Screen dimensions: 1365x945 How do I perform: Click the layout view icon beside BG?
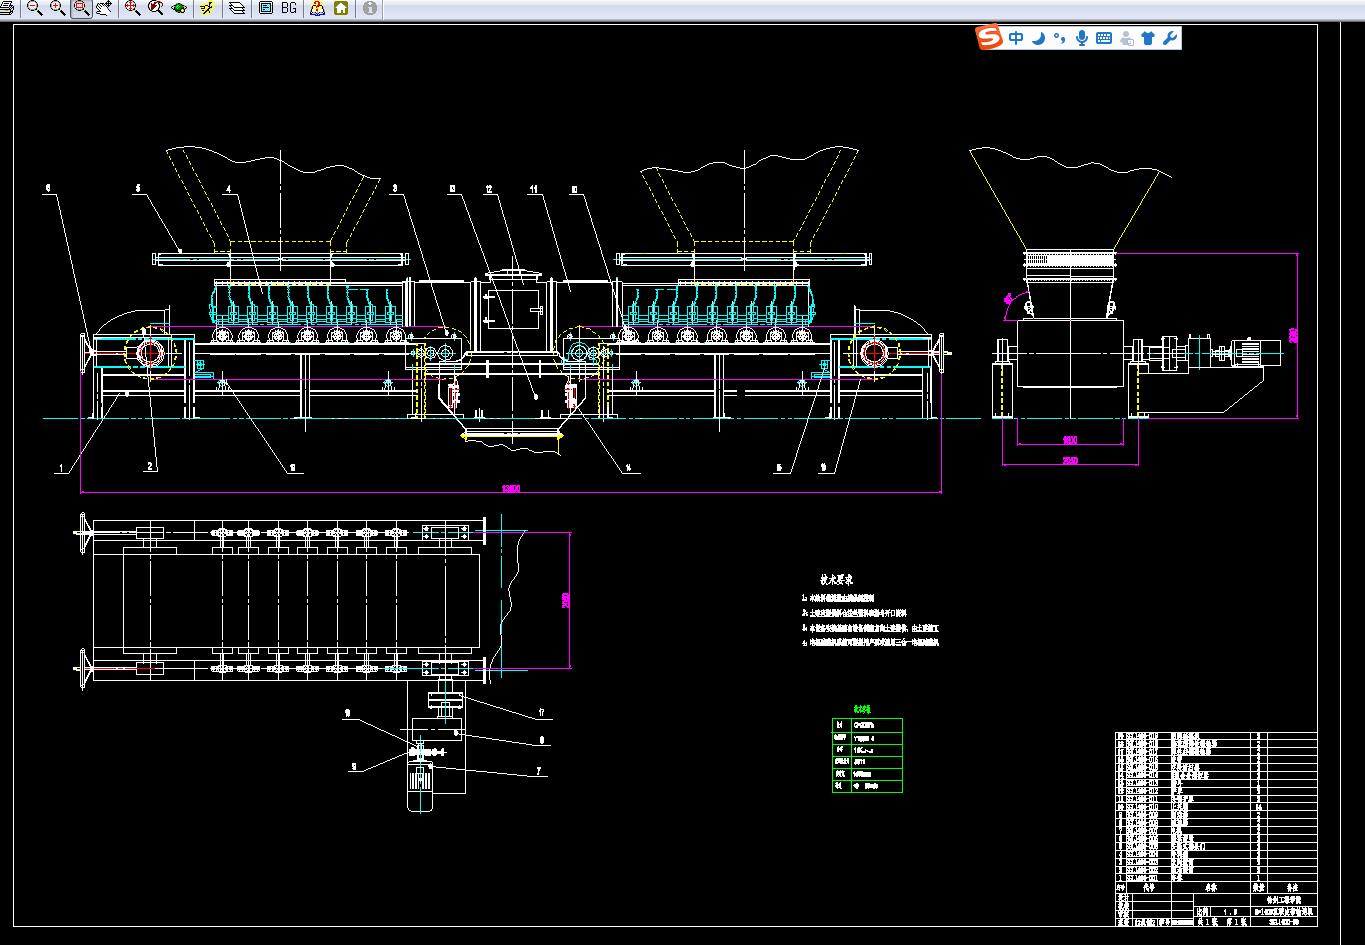[266, 8]
